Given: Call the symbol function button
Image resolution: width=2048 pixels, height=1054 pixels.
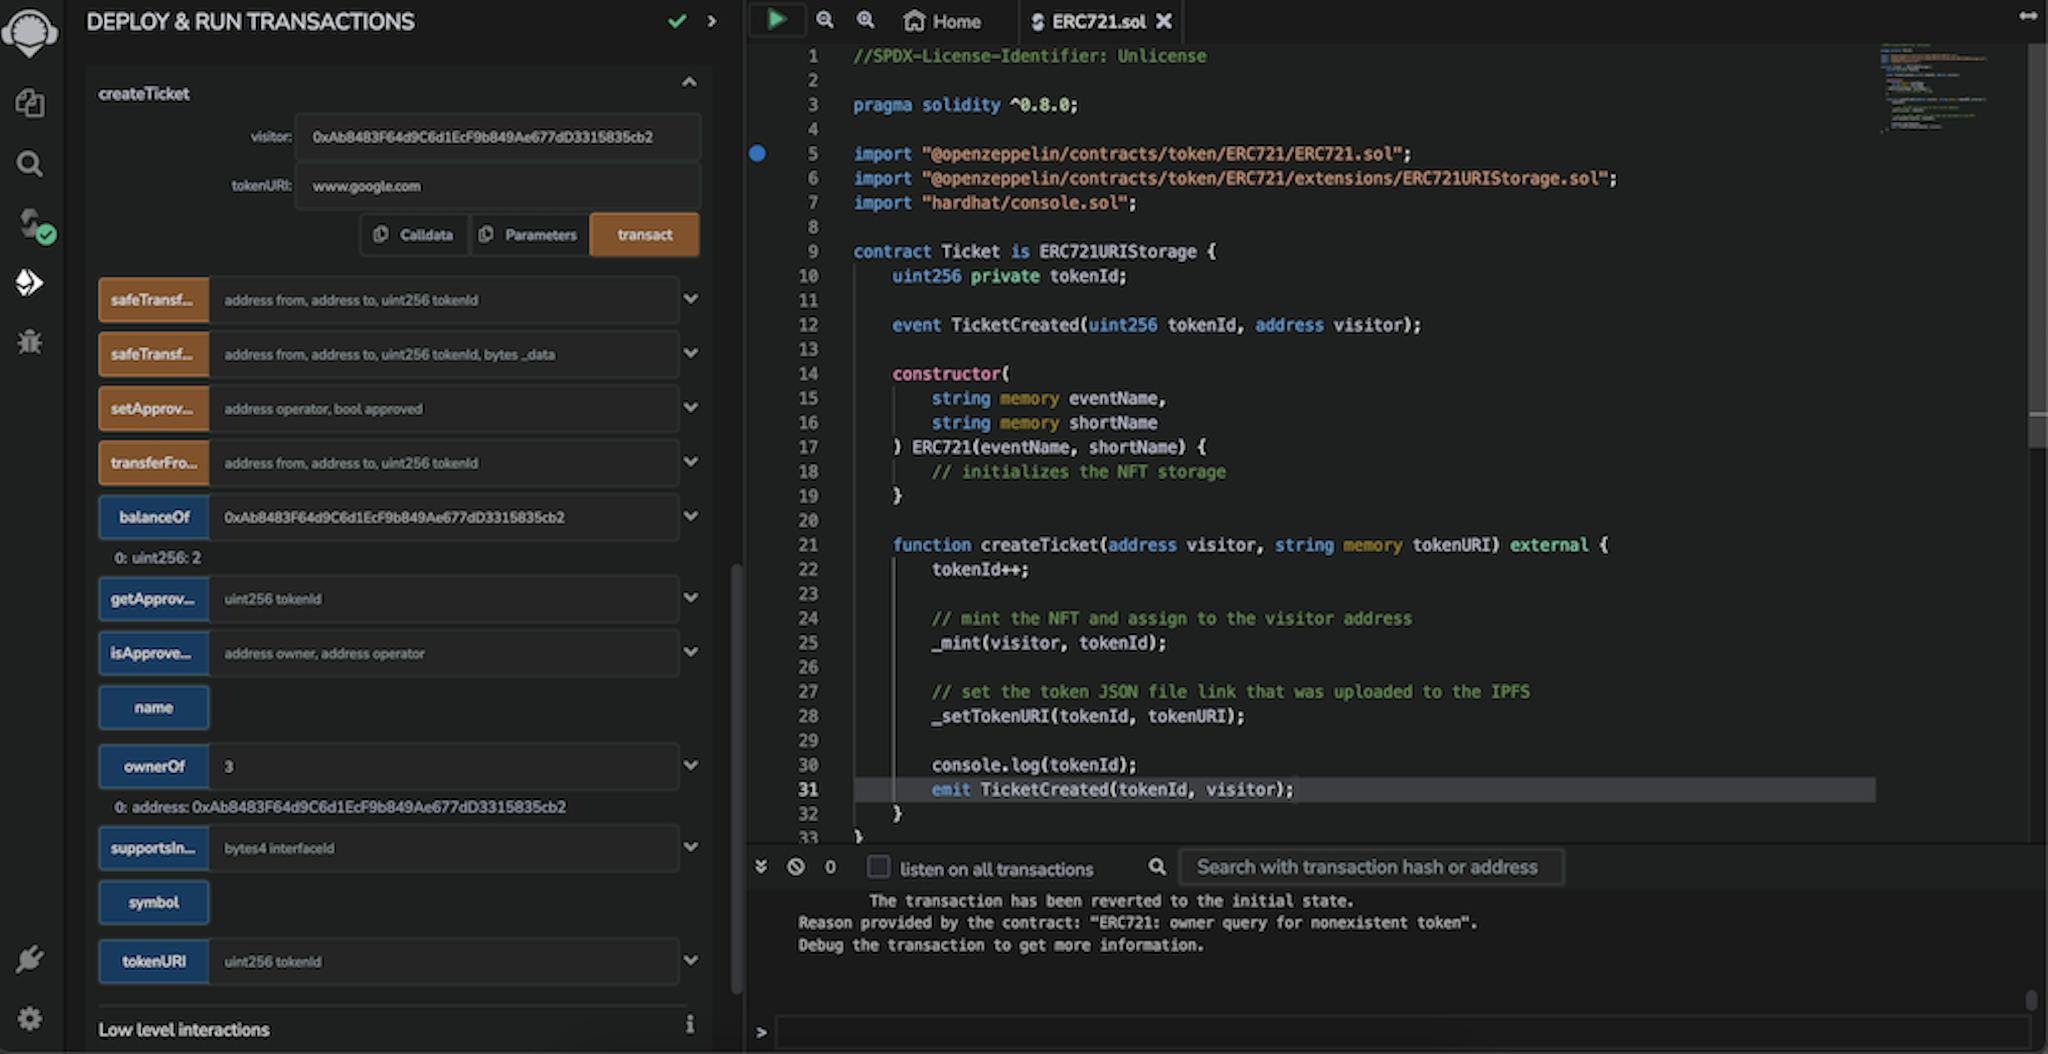Looking at the screenshot, I should pos(153,902).
